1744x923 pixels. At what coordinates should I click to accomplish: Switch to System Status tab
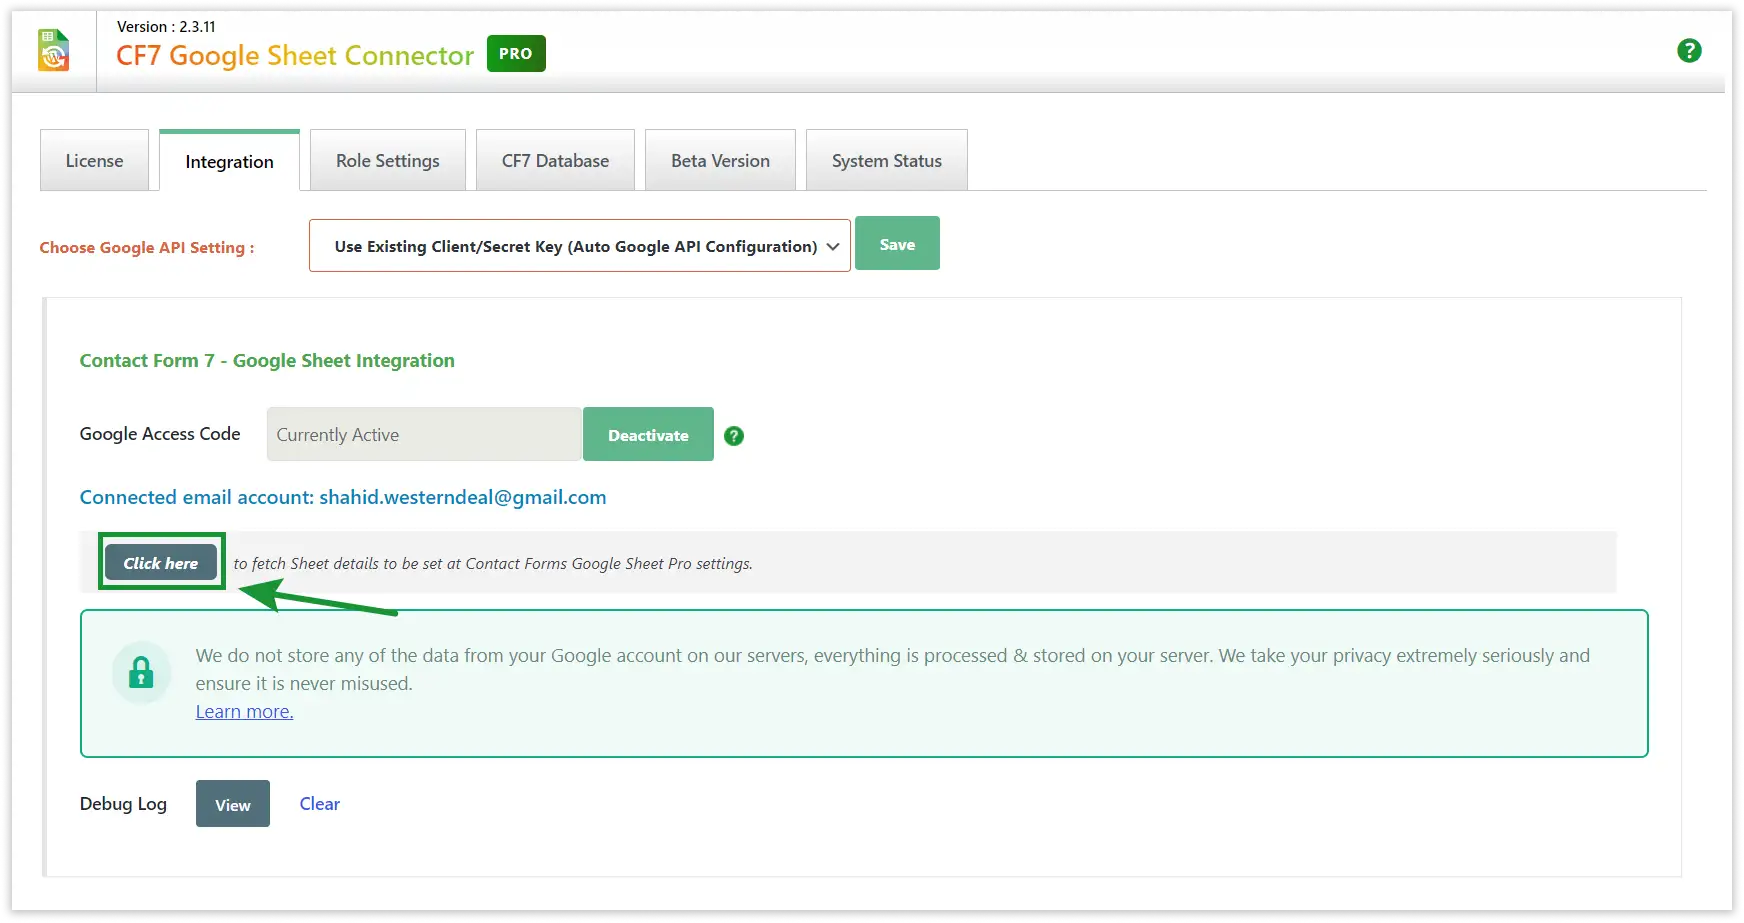tap(886, 161)
